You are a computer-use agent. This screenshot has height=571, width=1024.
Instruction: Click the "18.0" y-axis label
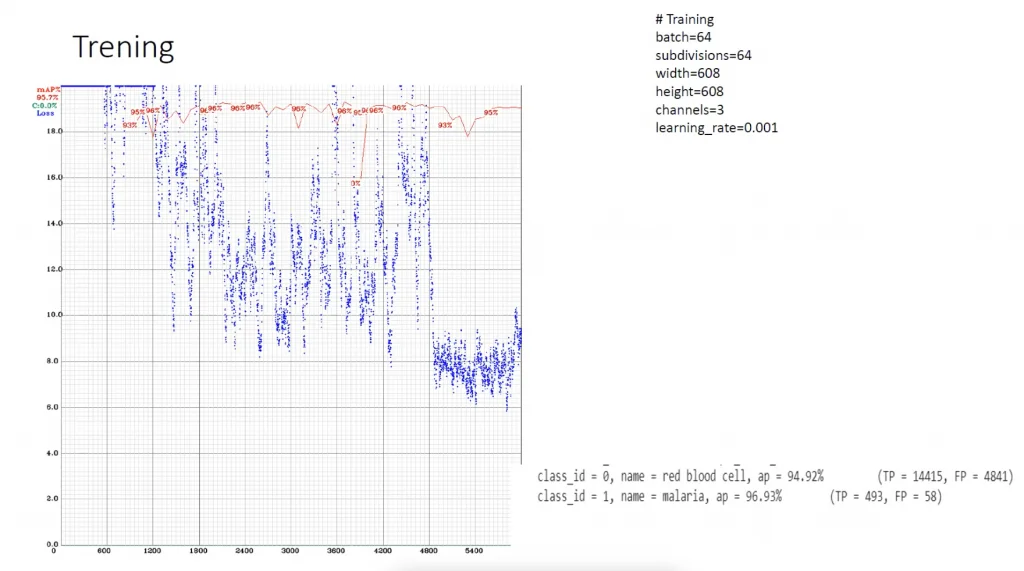[x=54, y=131]
